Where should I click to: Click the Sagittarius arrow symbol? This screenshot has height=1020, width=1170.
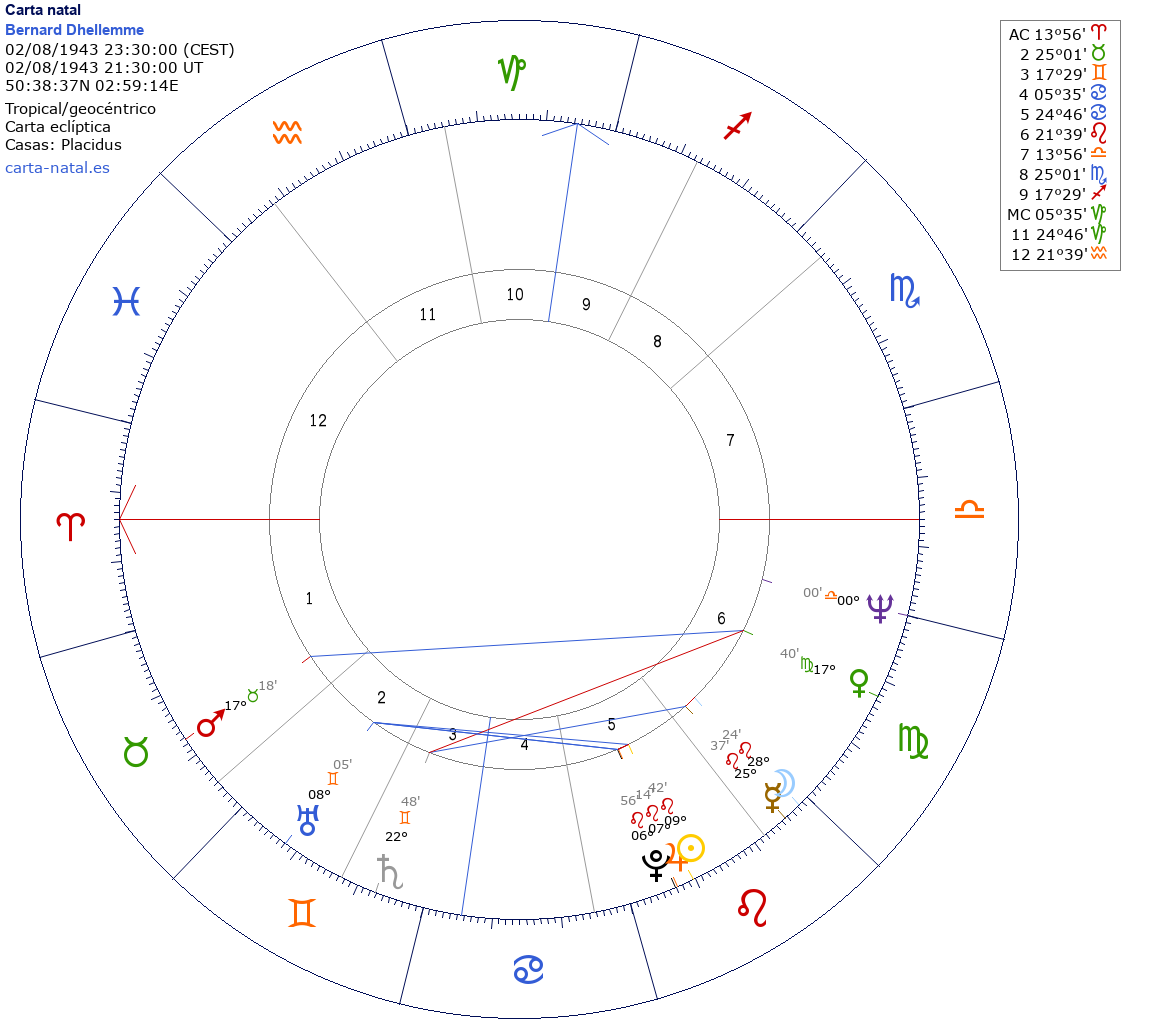point(738,126)
